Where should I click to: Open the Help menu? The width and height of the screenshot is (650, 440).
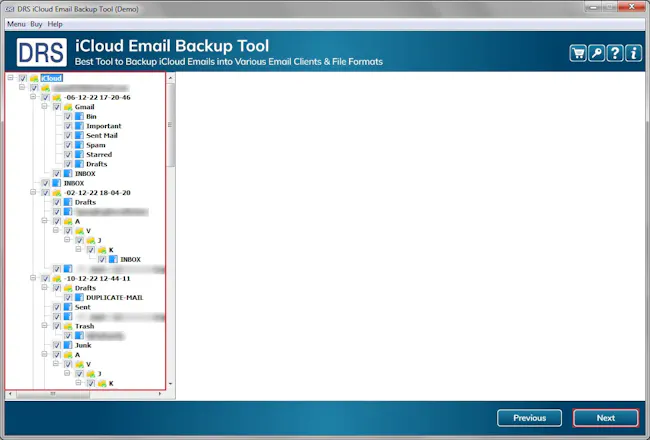55,24
